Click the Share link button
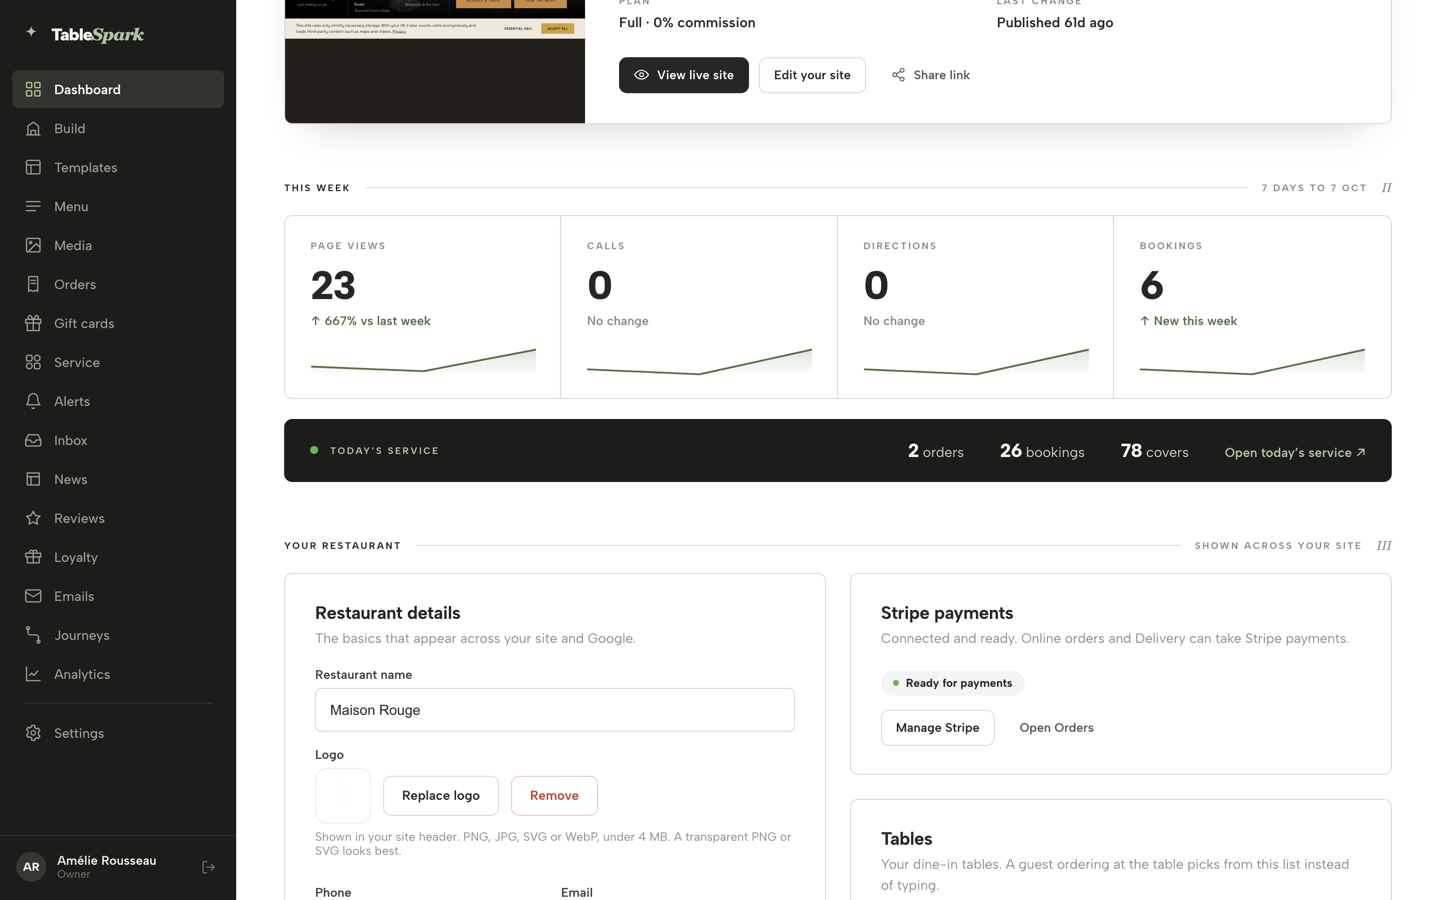 click(931, 75)
